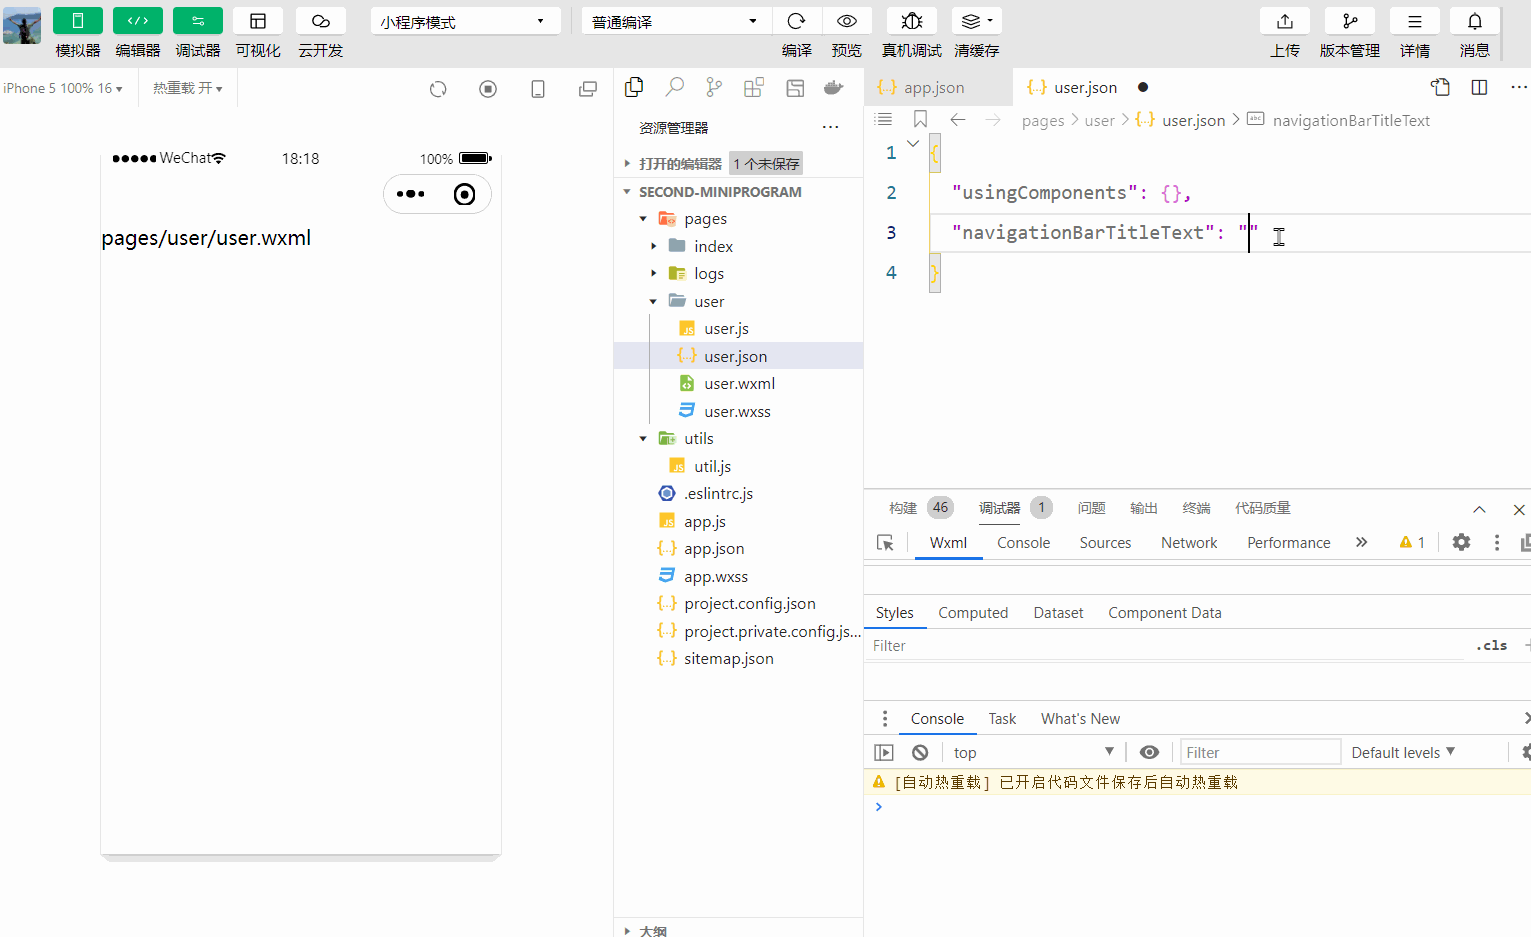
Task: Open the Default levels dropdown
Action: click(1402, 752)
